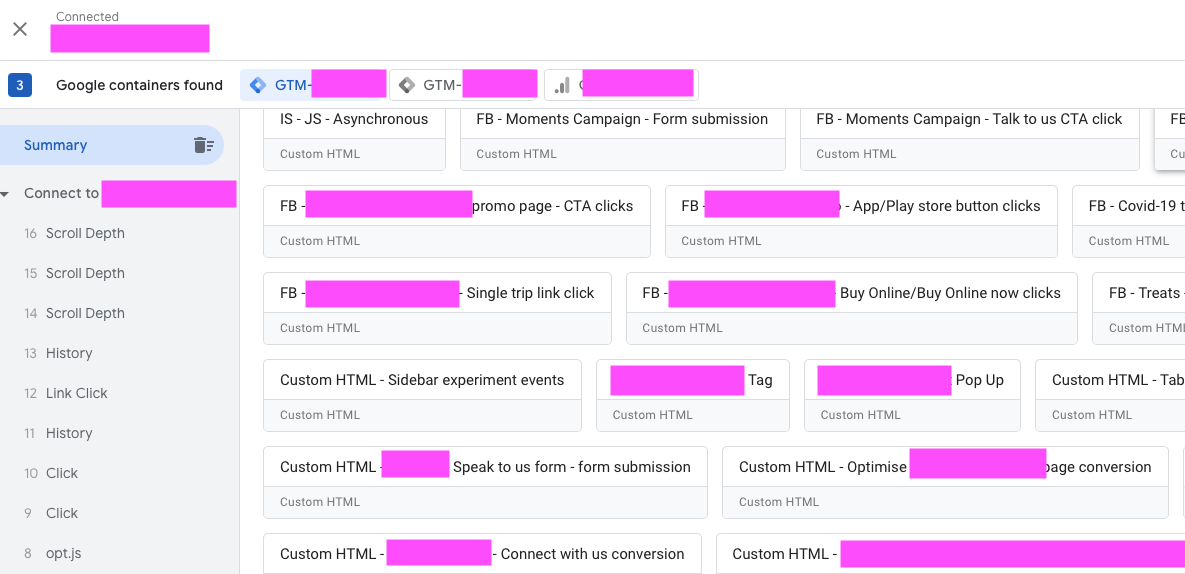Click the blue GTM container icon
This screenshot has height=574, width=1185.
click(258, 85)
